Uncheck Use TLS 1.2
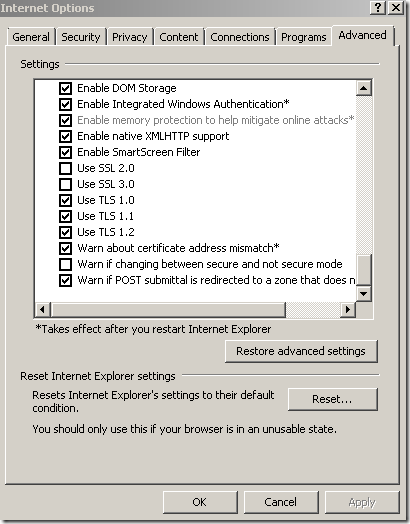 (x=65, y=232)
